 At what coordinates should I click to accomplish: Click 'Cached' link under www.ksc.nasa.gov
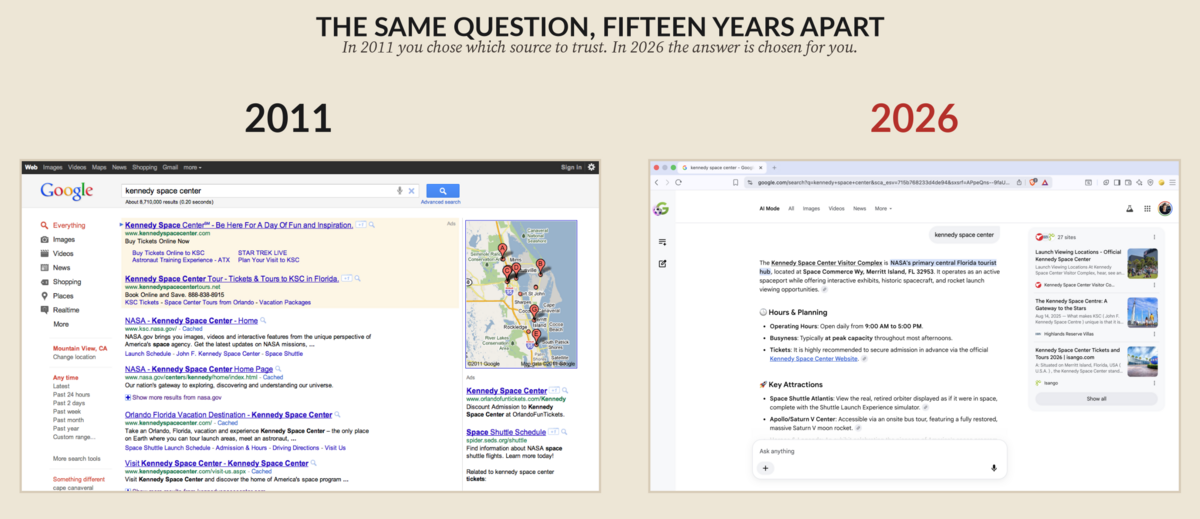click(x=193, y=328)
